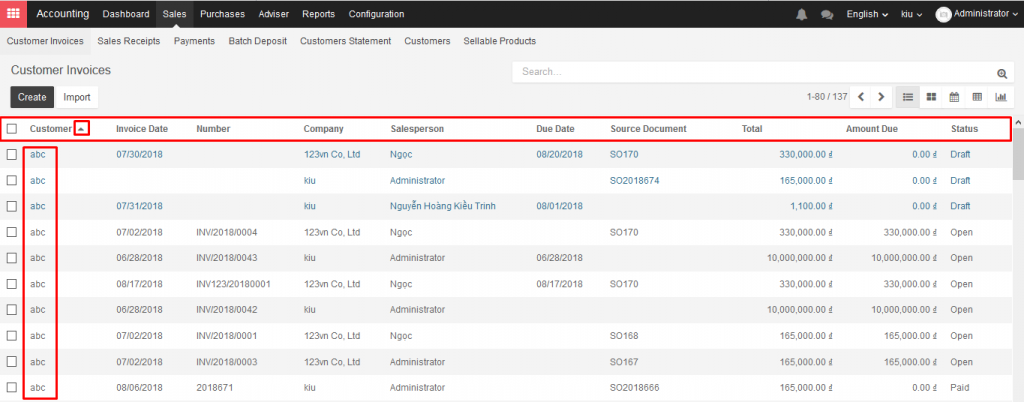Select Payments submenu
The width and height of the screenshot is (1024, 402).
coord(194,41)
